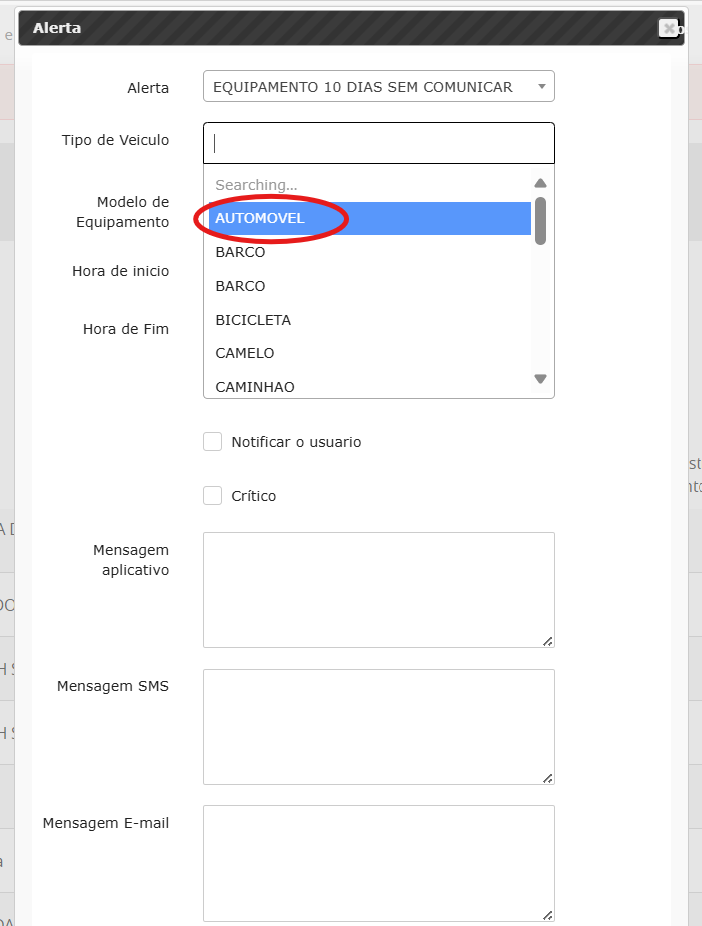Enable Notificar o usuario checkbox
702x926 pixels.
coord(213,442)
